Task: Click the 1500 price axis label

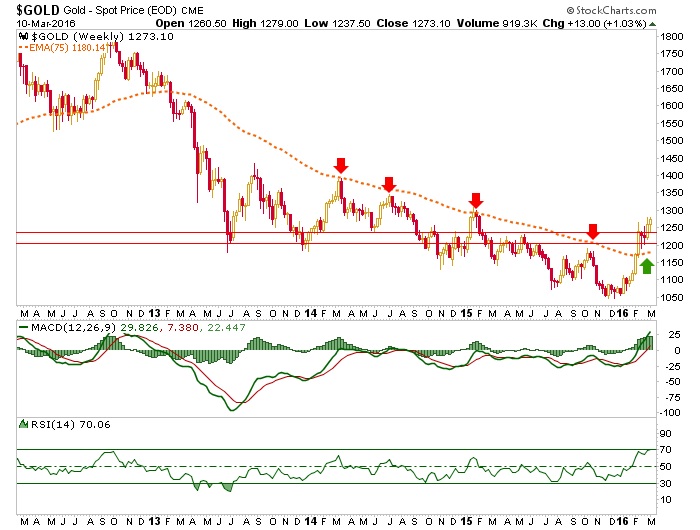Action: point(672,141)
